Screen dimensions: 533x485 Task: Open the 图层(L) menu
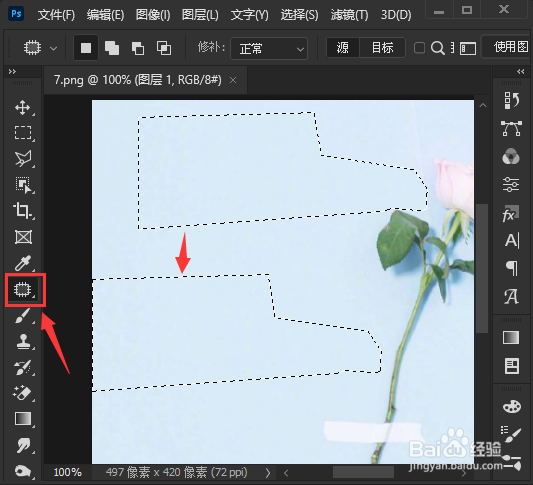click(x=200, y=15)
